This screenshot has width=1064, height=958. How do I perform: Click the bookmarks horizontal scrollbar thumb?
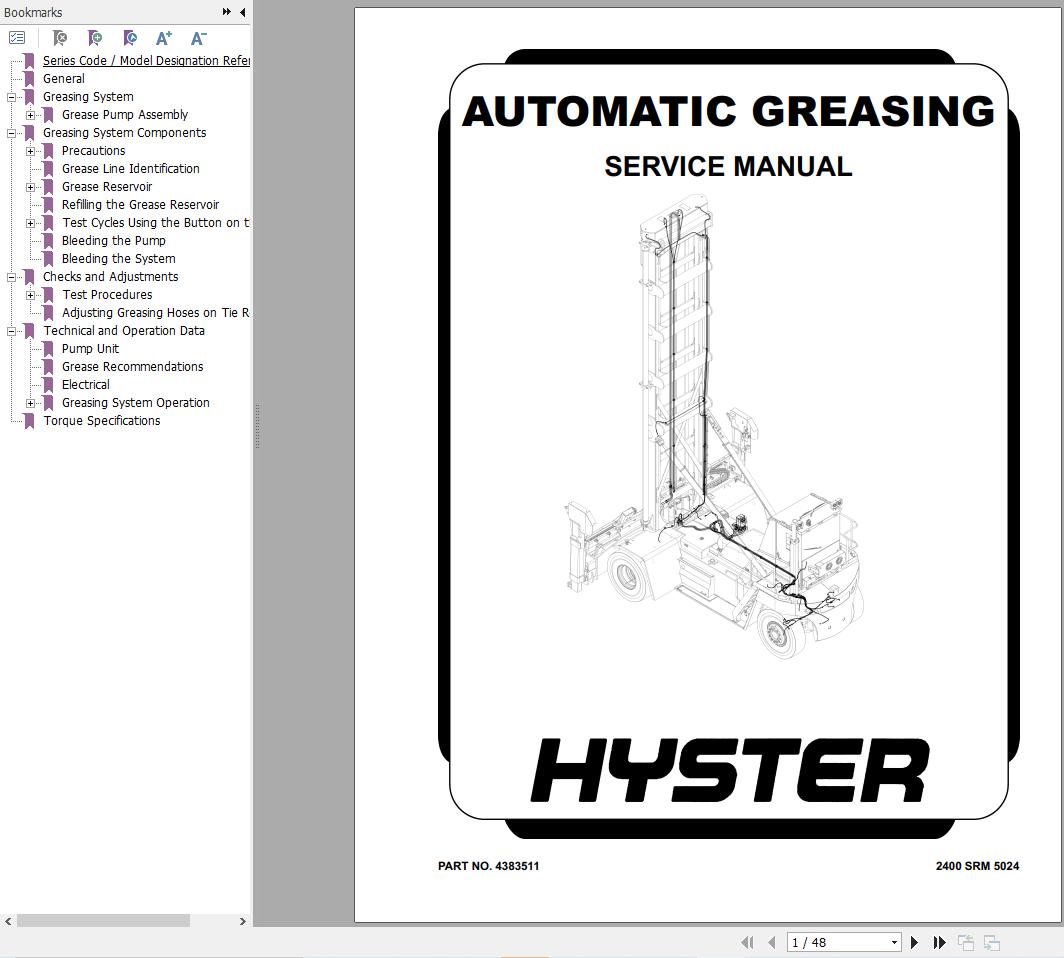(103, 921)
